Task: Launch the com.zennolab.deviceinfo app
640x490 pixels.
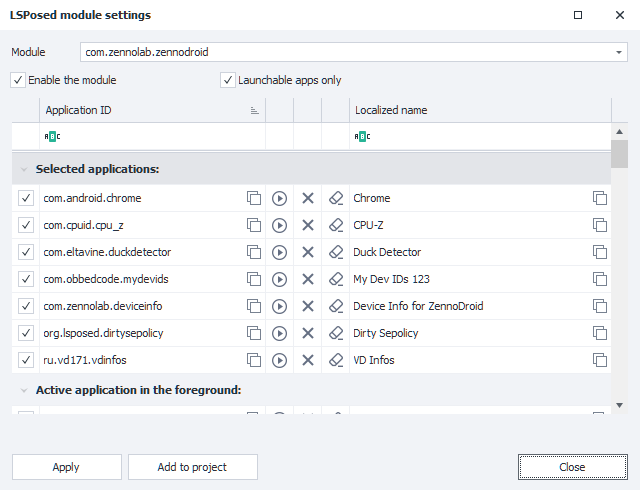Action: tap(280, 306)
